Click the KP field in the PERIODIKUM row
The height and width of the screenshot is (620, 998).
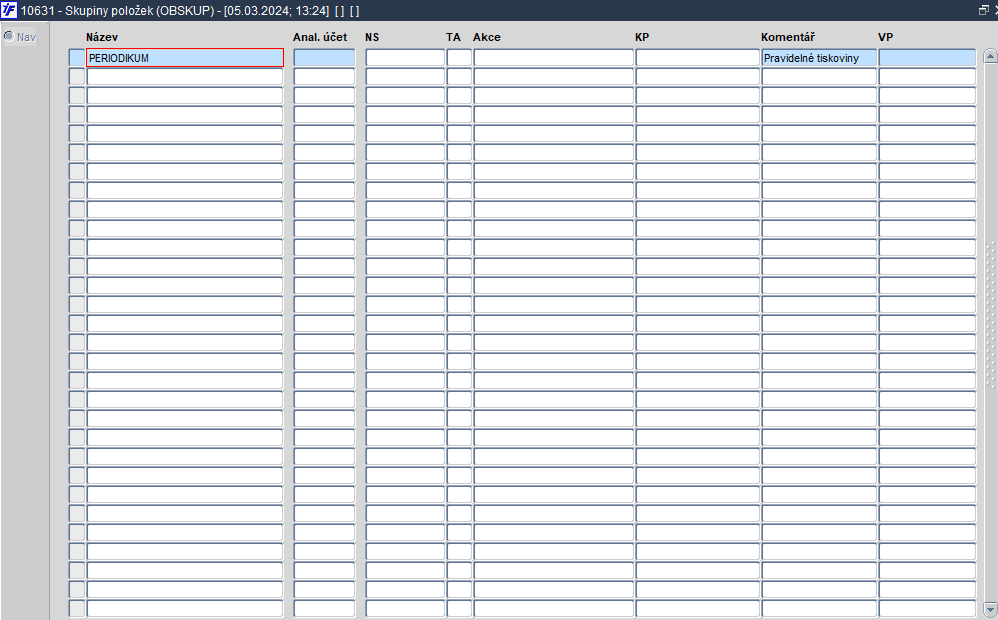698,58
